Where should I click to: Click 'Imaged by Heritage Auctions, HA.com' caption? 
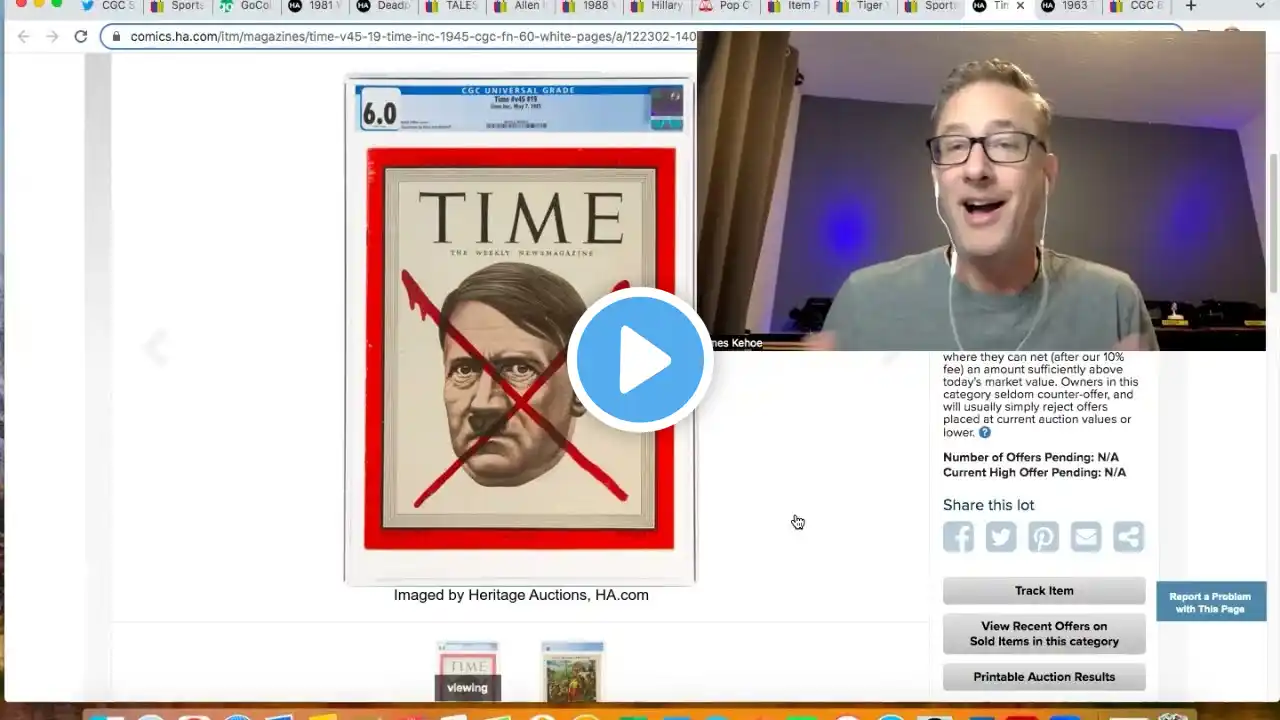521,595
